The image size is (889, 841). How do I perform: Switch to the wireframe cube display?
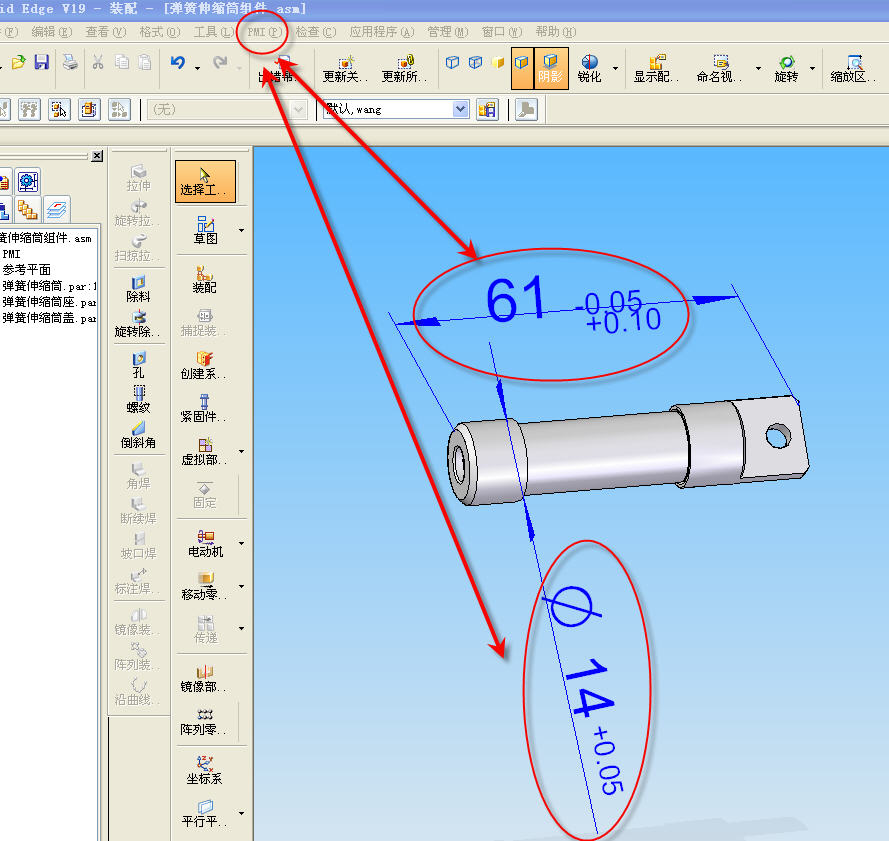point(452,62)
